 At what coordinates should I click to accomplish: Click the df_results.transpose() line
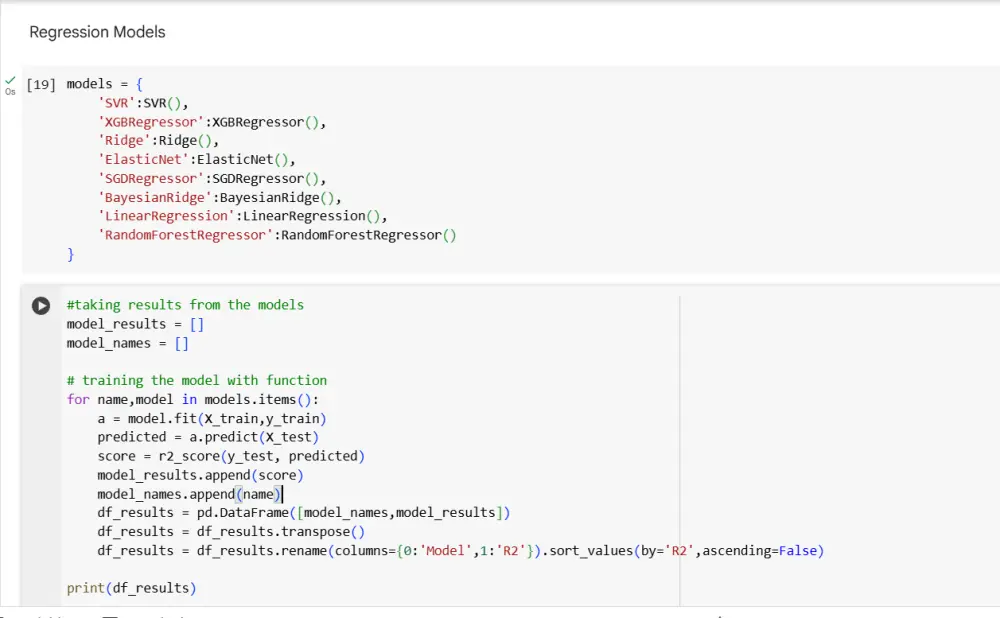pos(231,532)
